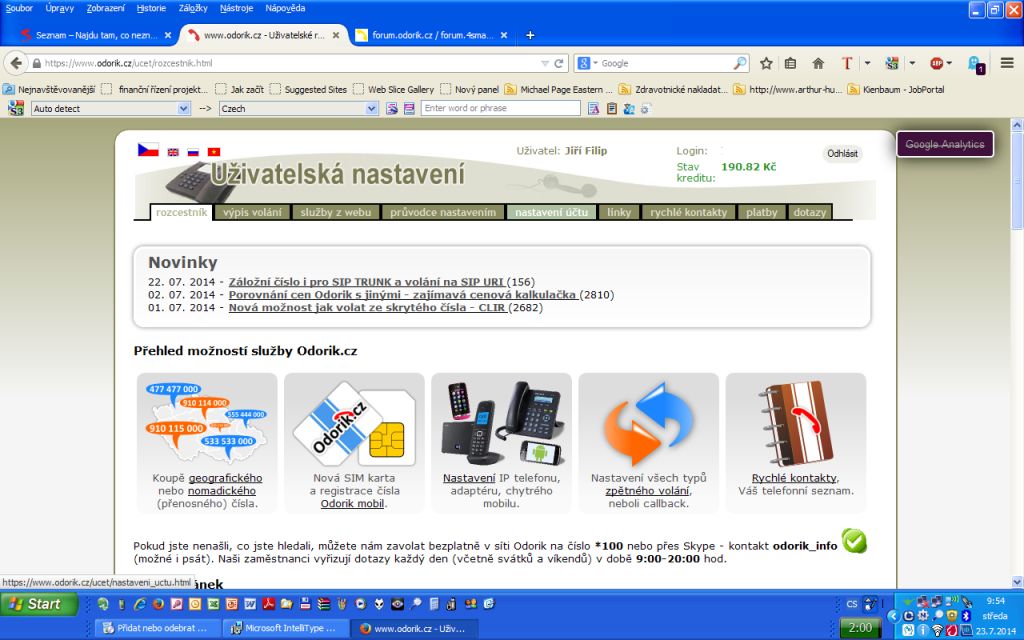Switch to the Seznam browser tab

tap(95, 35)
